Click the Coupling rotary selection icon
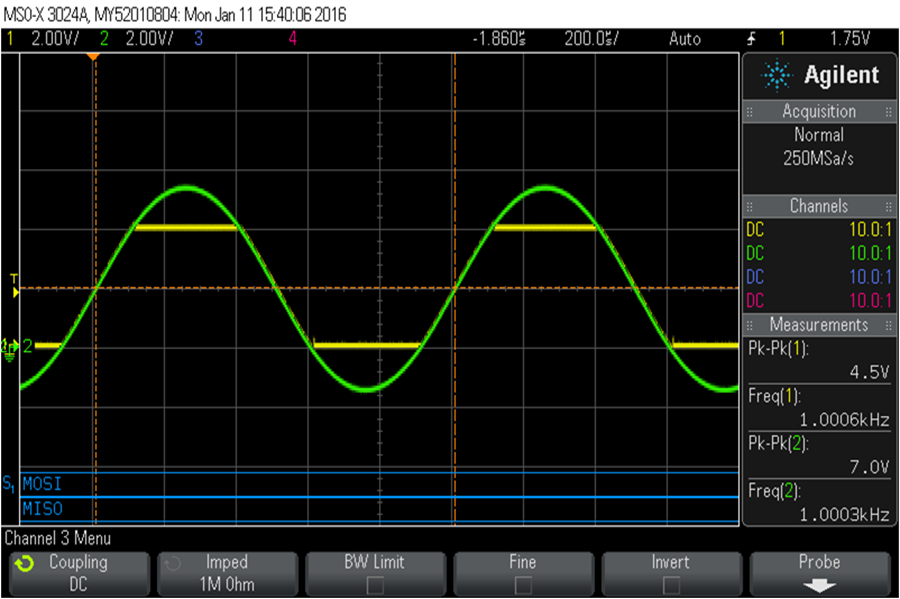This screenshot has width=900, height=599. 25,564
